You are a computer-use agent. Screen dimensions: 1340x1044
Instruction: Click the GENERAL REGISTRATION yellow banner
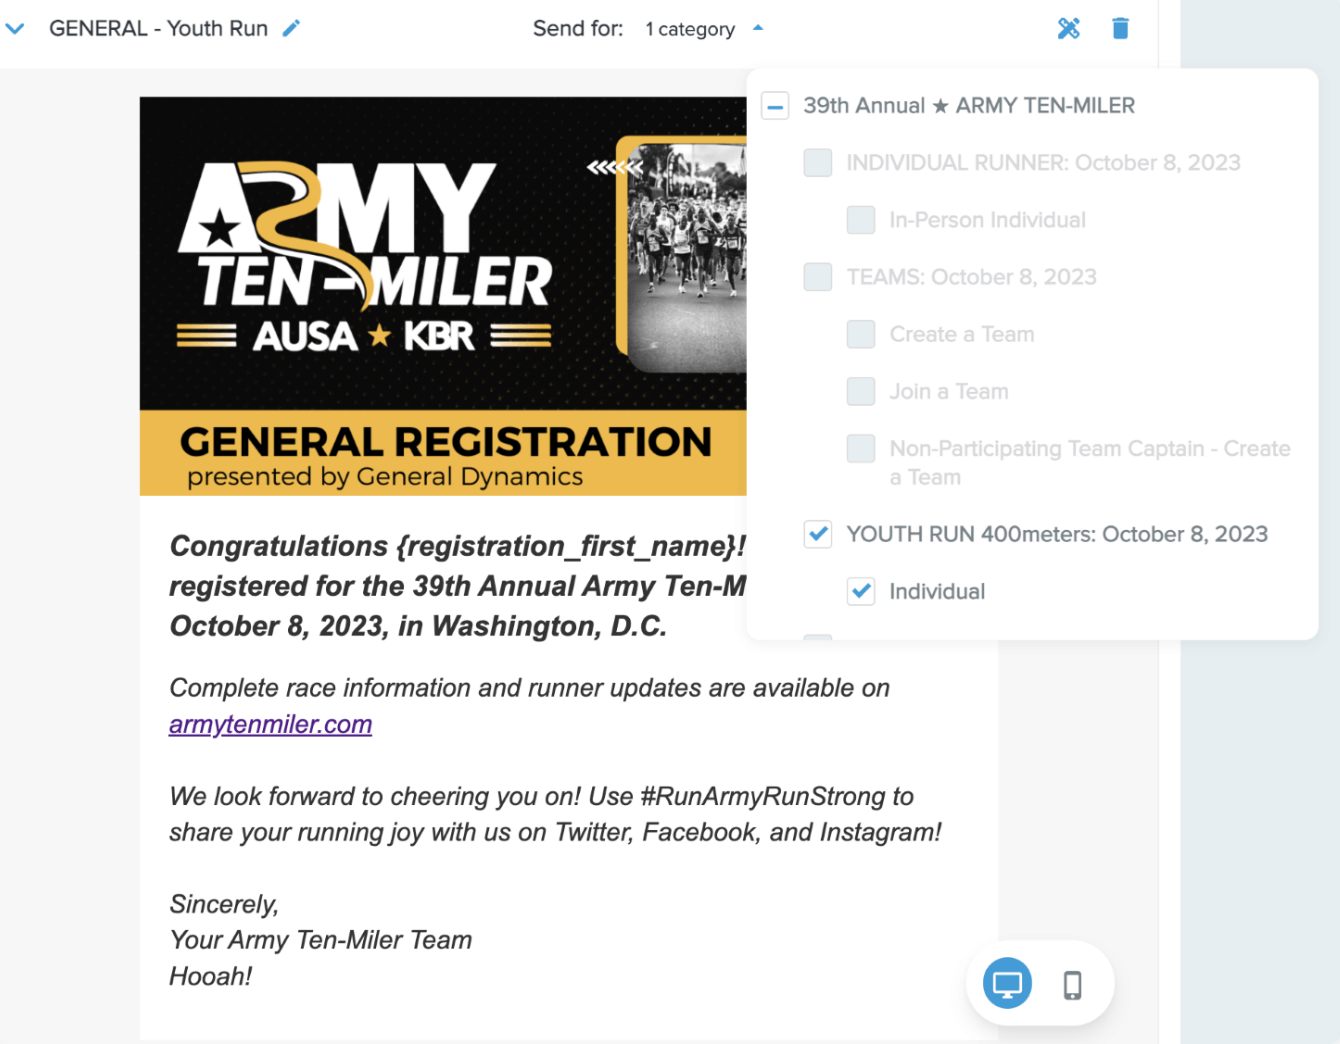[x=443, y=454]
